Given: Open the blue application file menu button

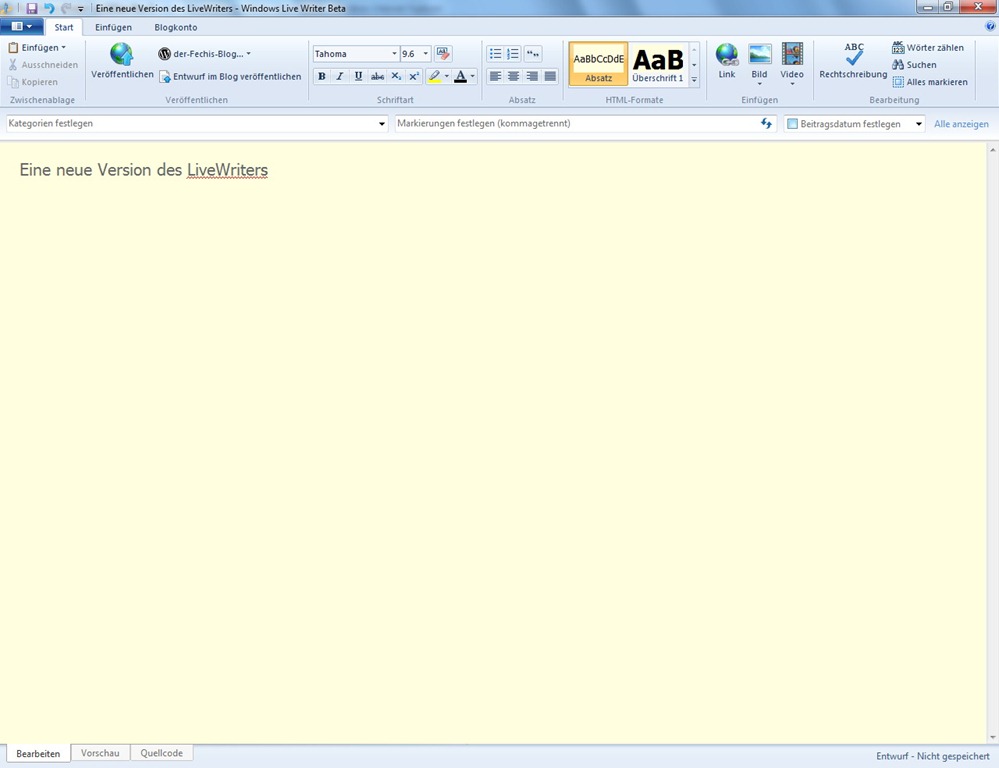Looking at the screenshot, I should 22,27.
